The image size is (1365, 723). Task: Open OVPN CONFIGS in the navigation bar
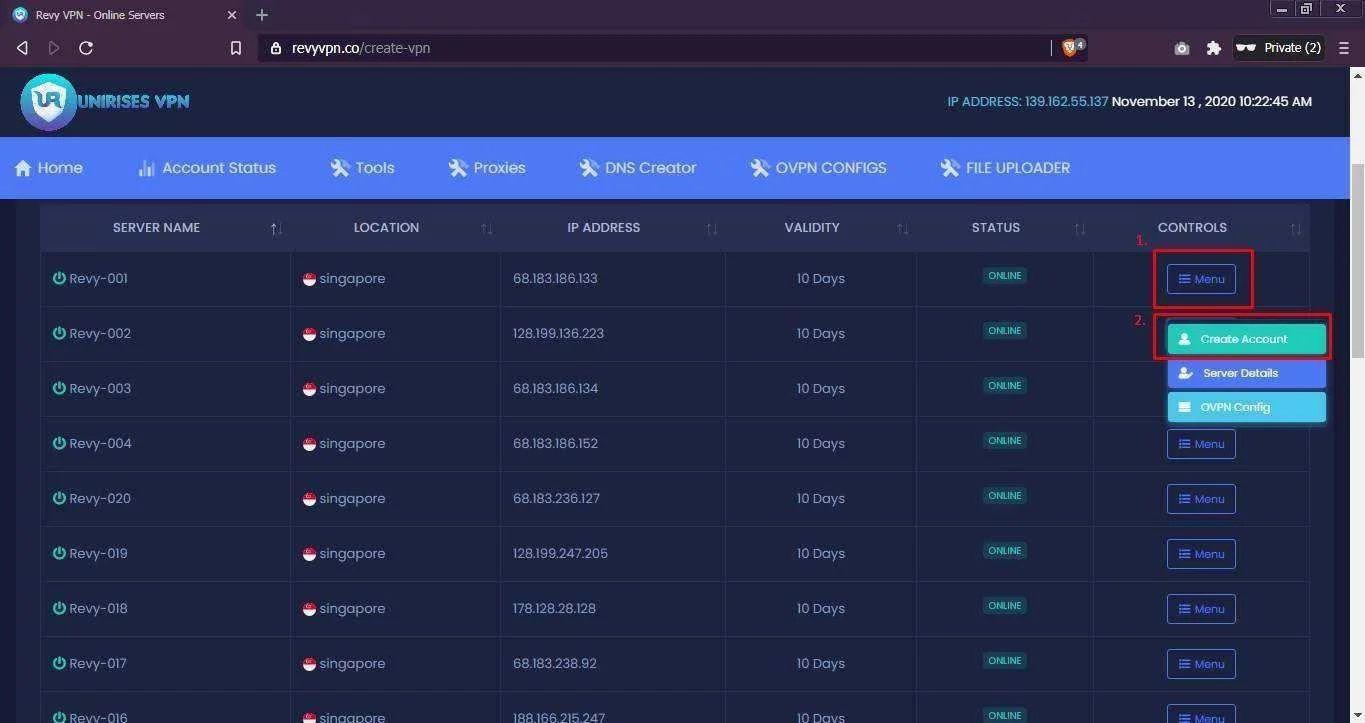[x=818, y=168]
